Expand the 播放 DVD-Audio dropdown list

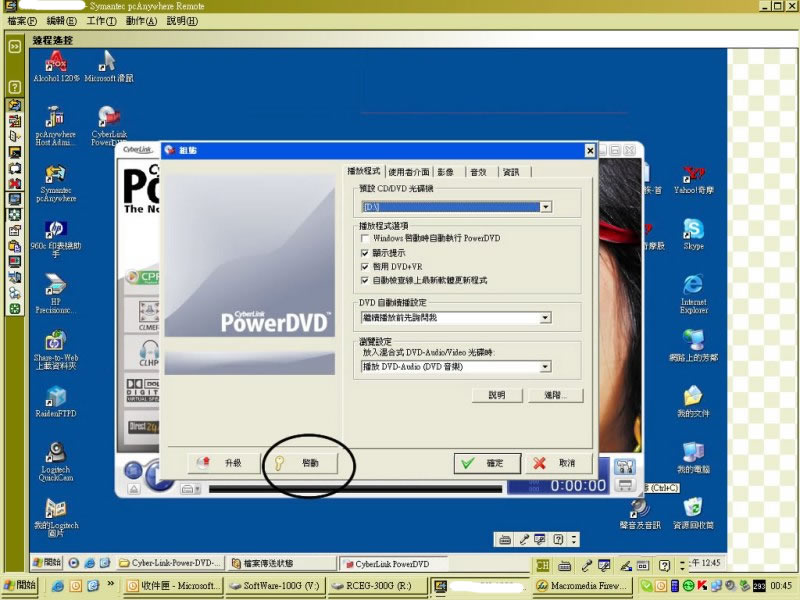coord(545,367)
